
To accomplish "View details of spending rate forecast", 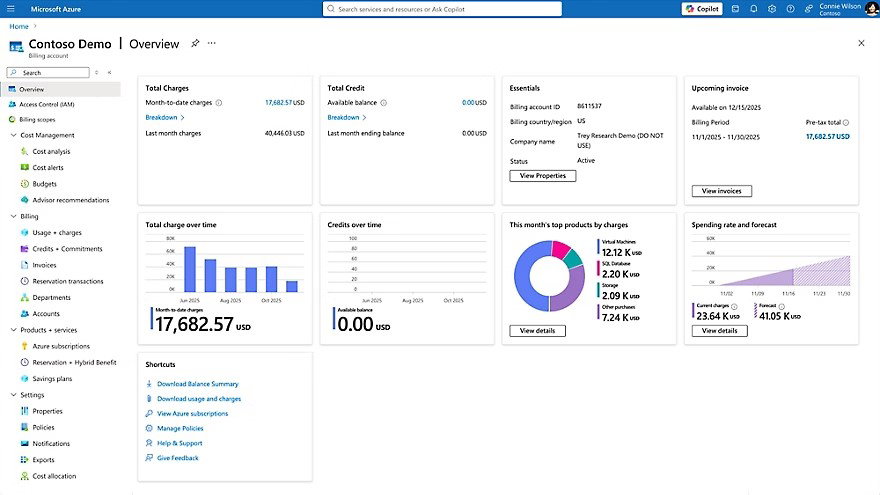I will (x=719, y=331).
